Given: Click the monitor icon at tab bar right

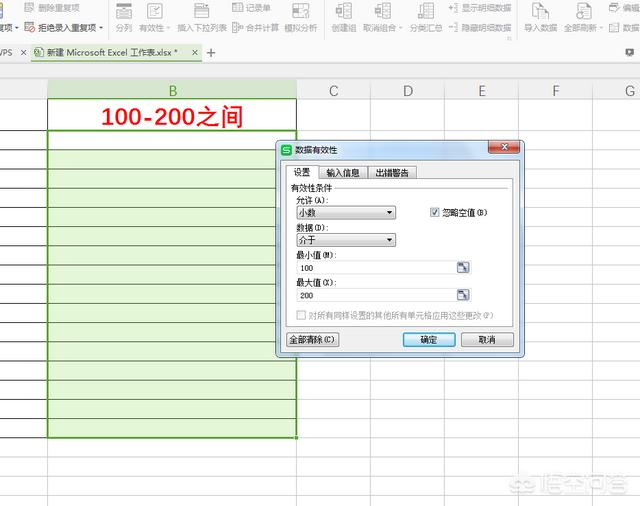Looking at the screenshot, I should click(630, 52).
